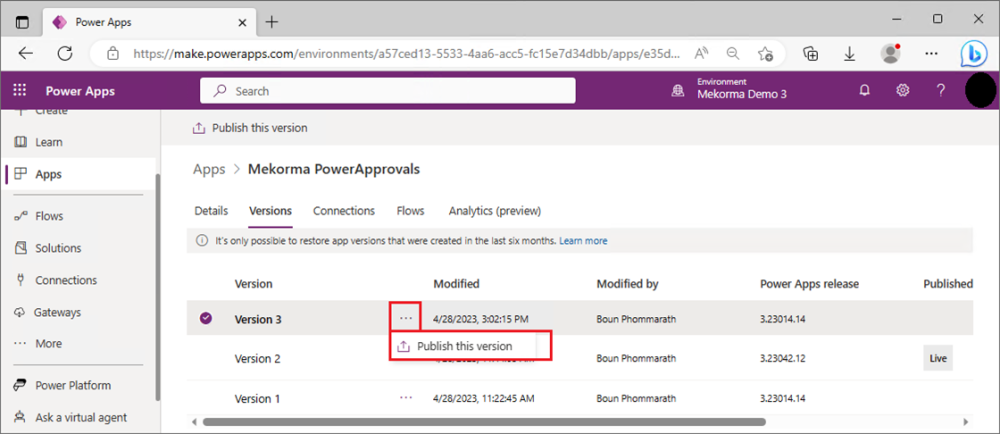Toggle the Version 3 row selection checkmark
The height and width of the screenshot is (434, 1000).
coord(206,319)
